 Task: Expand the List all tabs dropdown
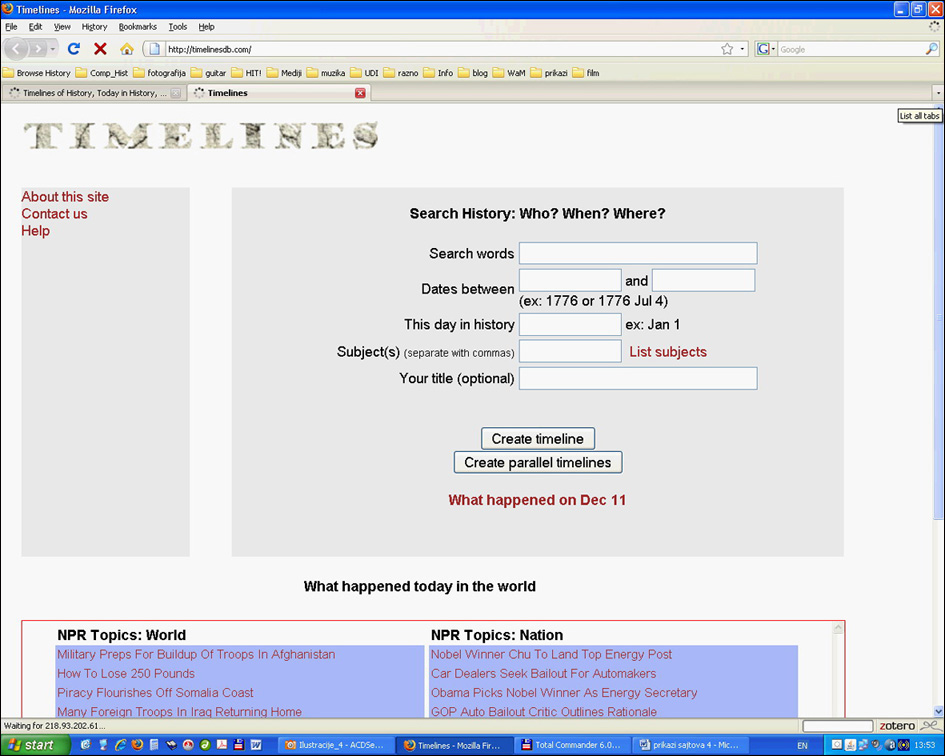937,93
